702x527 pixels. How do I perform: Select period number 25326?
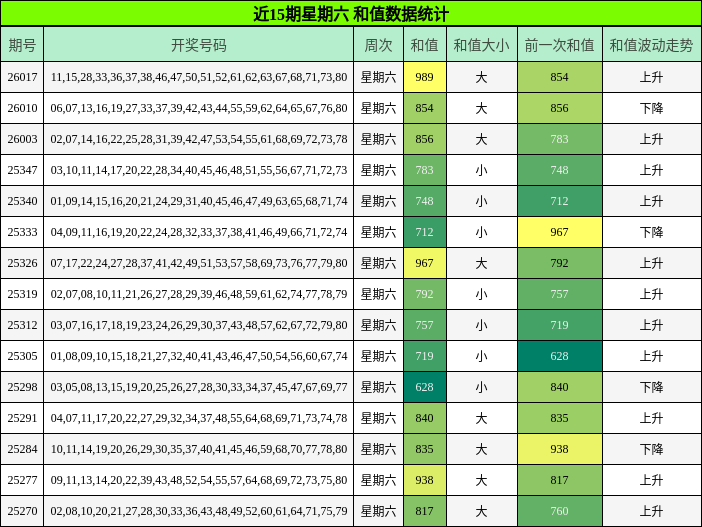pos(22,263)
